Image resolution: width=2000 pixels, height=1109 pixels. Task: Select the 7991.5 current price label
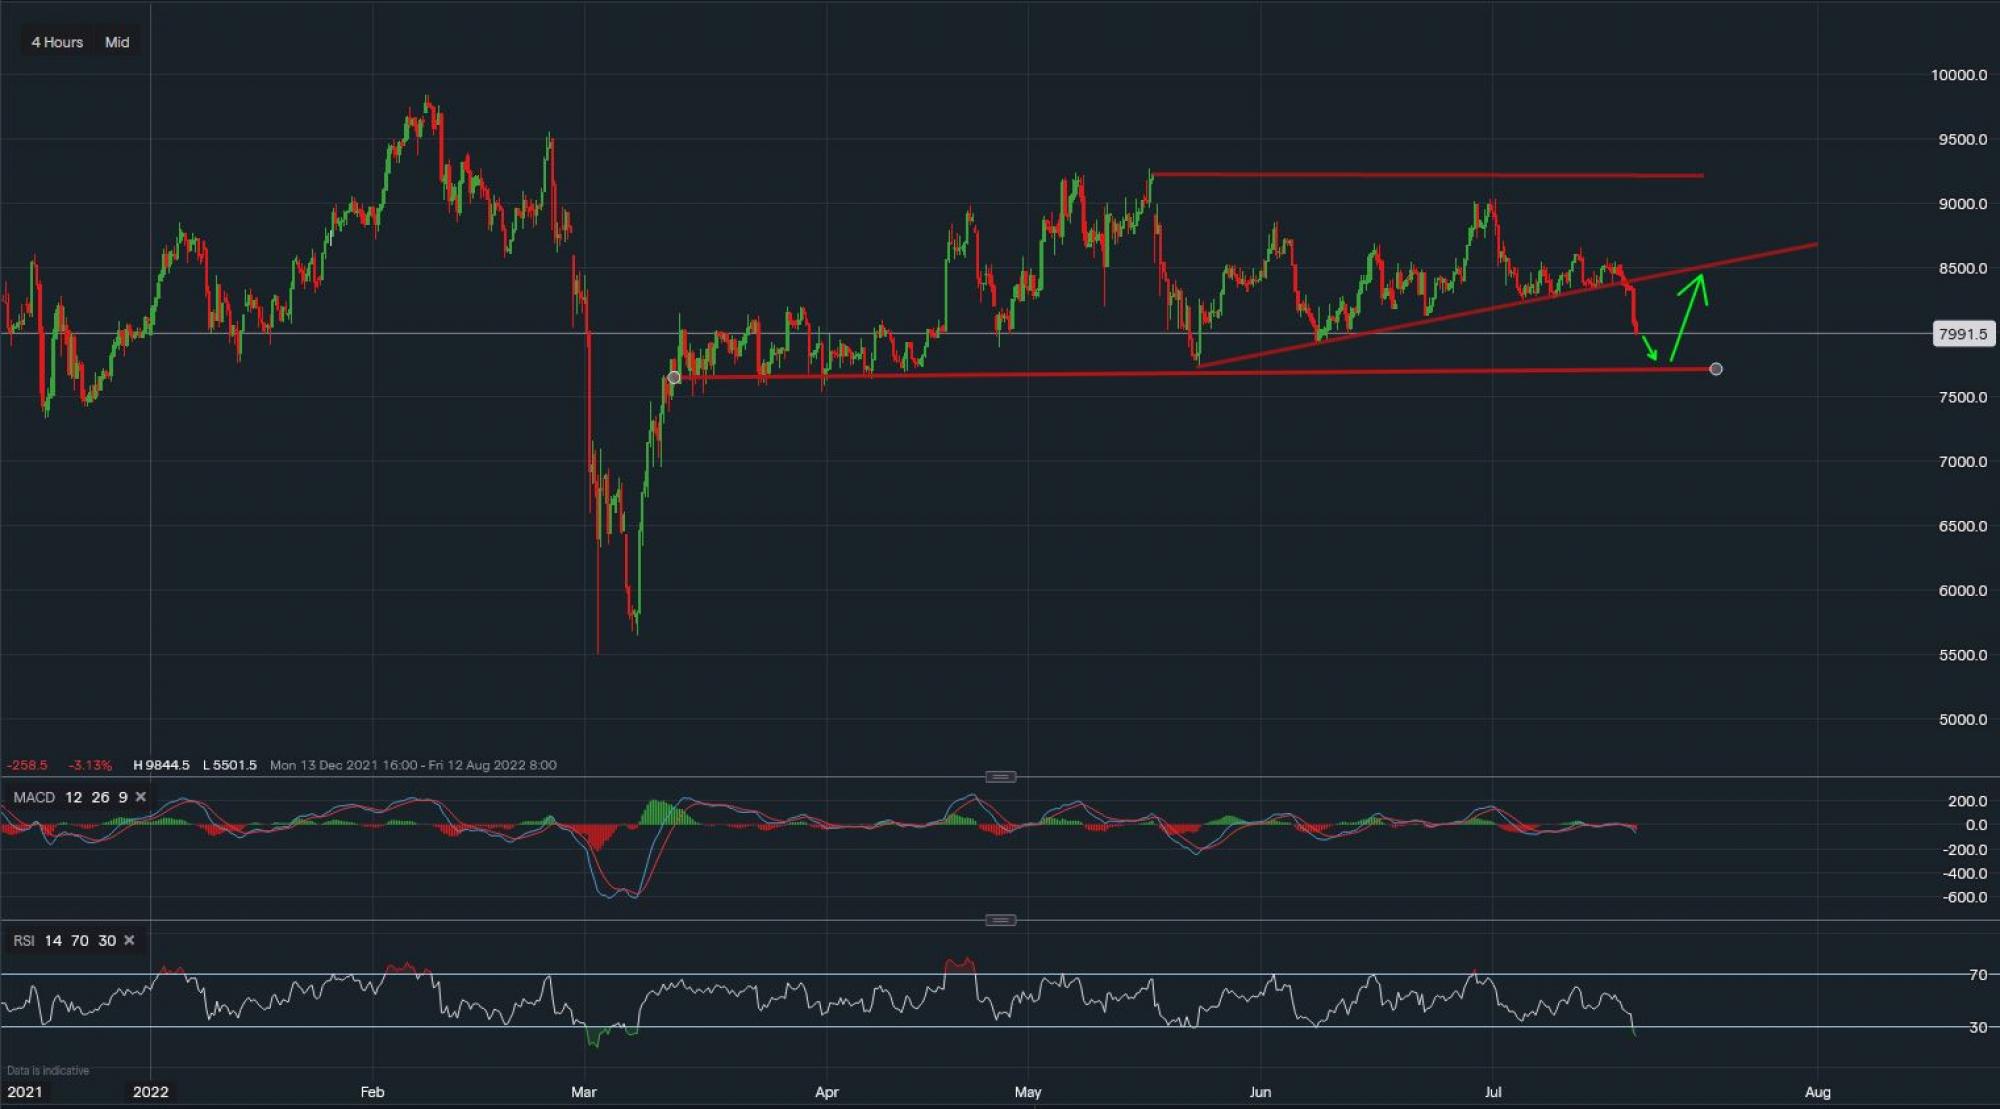point(1962,334)
